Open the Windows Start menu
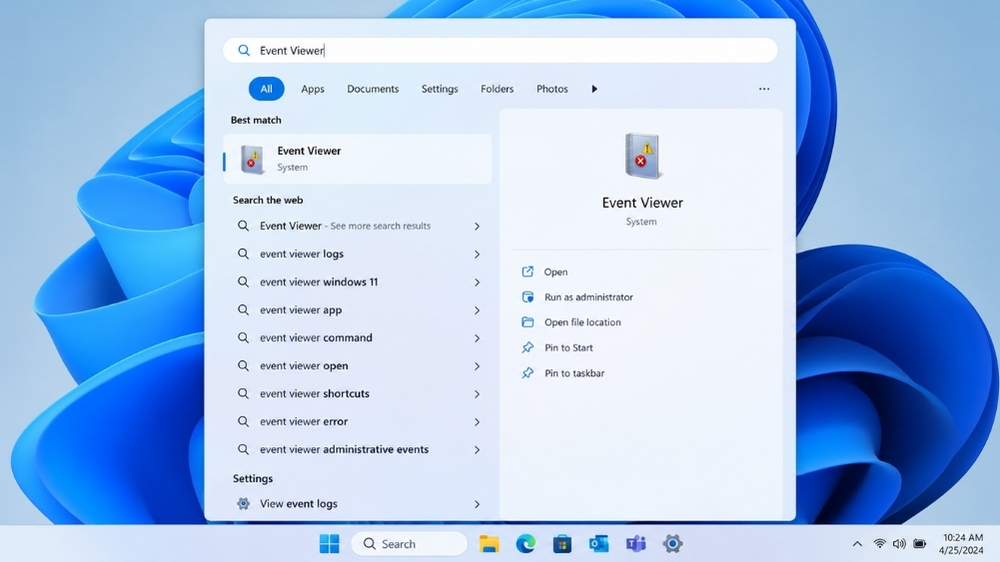The image size is (1000, 562). (329, 544)
